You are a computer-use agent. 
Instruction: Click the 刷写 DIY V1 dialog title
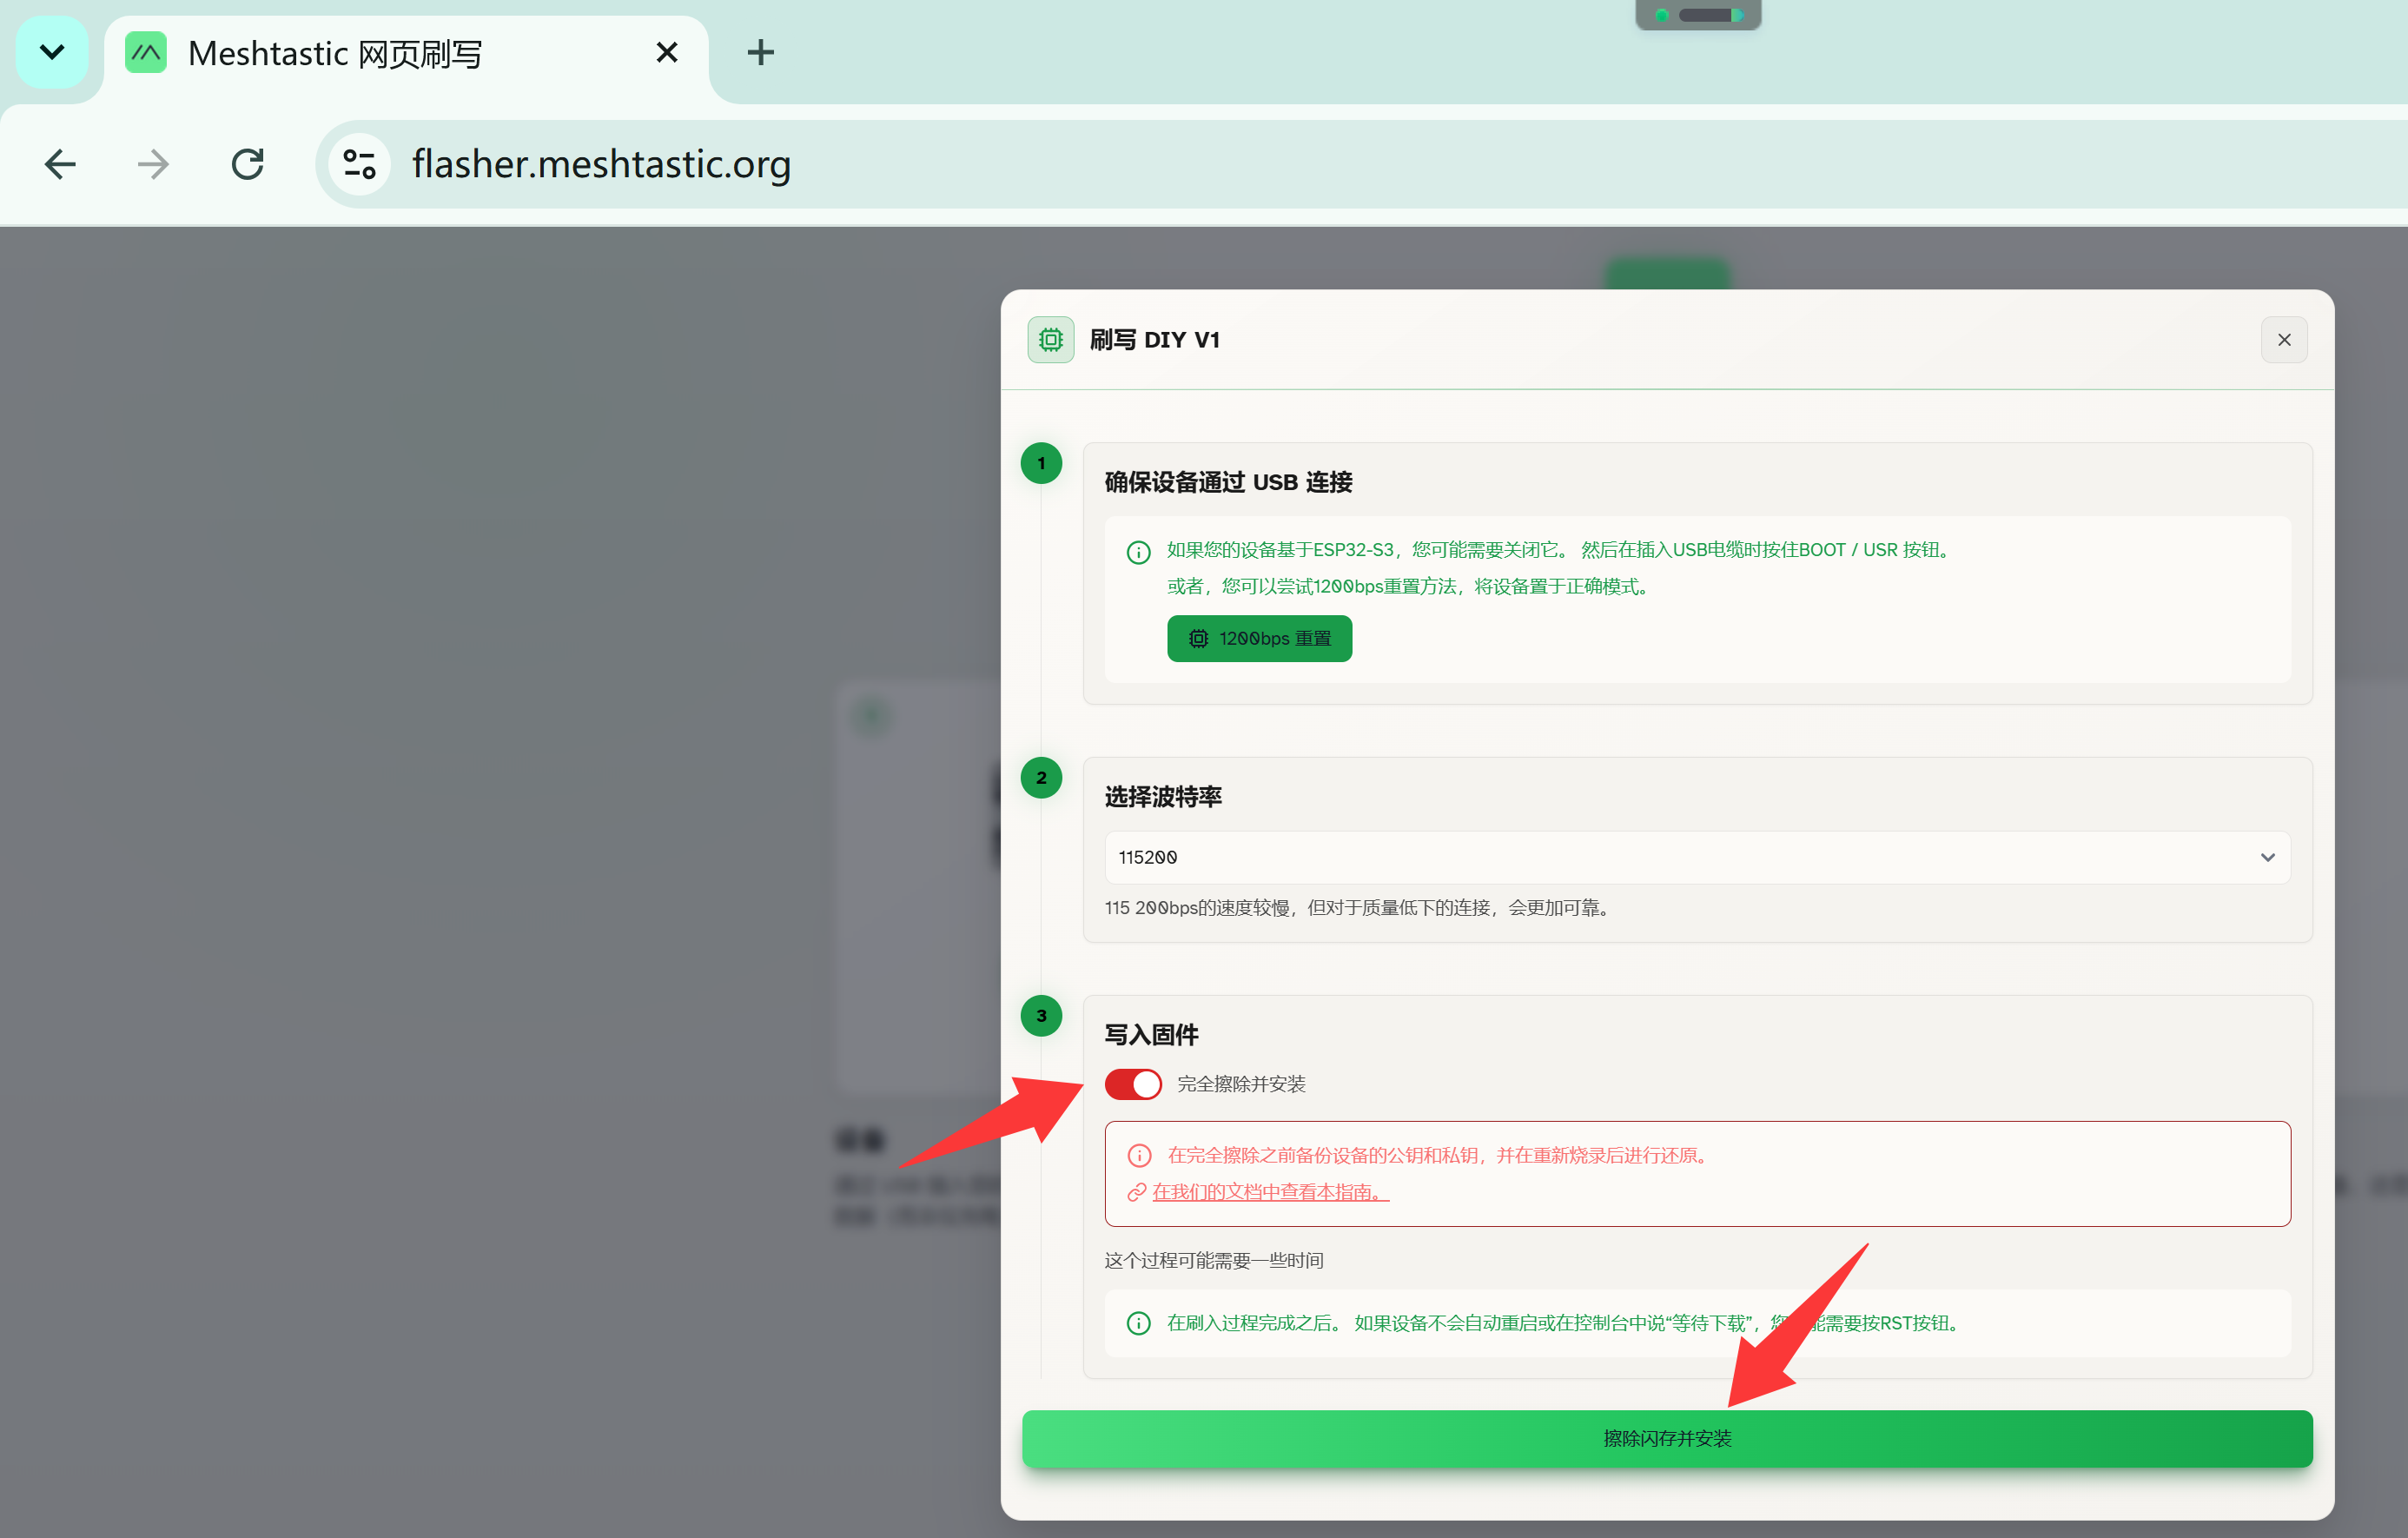pos(1154,340)
